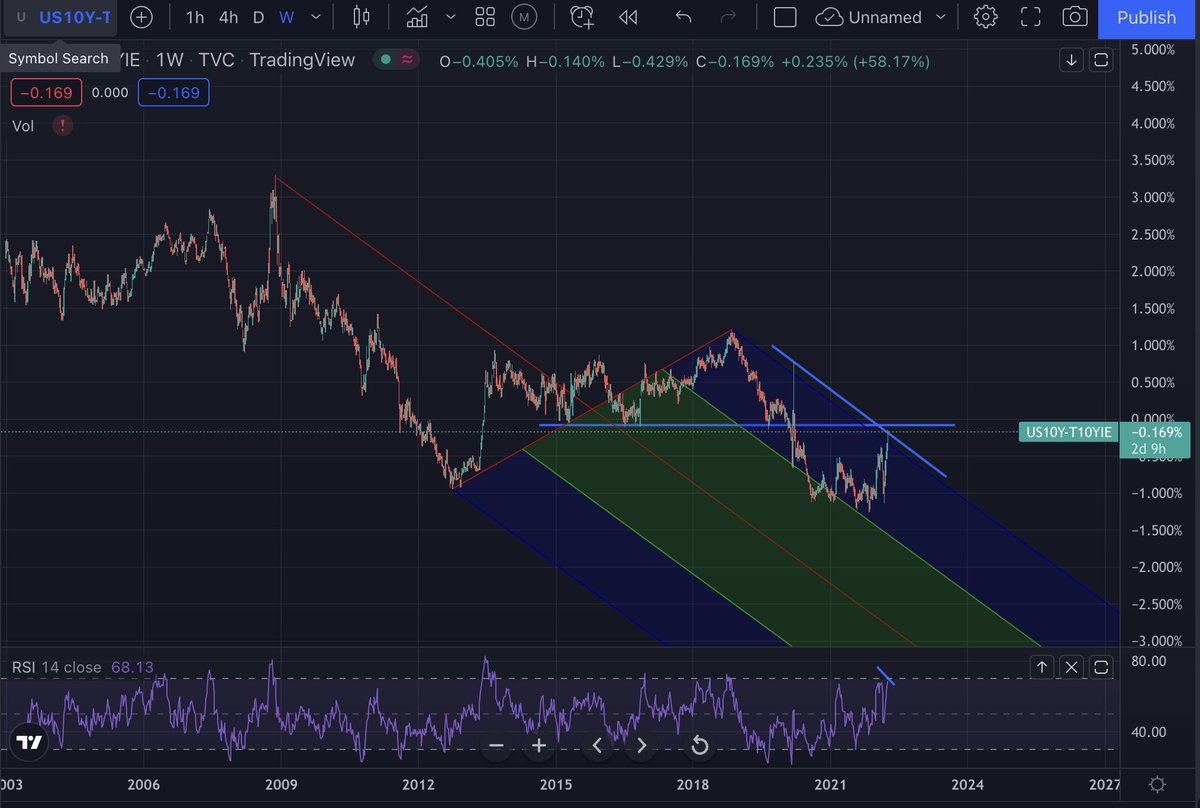Maximize the RSI pane
The image size is (1200, 808).
pyautogui.click(x=1101, y=667)
